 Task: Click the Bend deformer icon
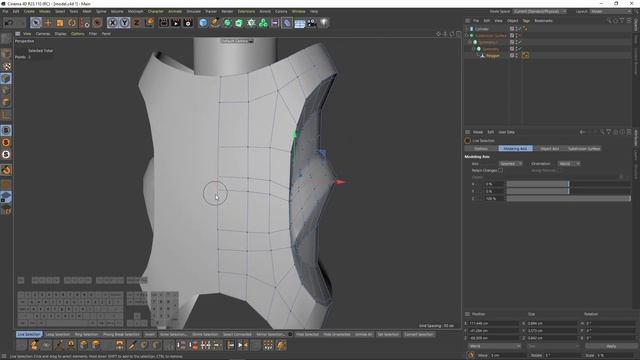[287, 23]
